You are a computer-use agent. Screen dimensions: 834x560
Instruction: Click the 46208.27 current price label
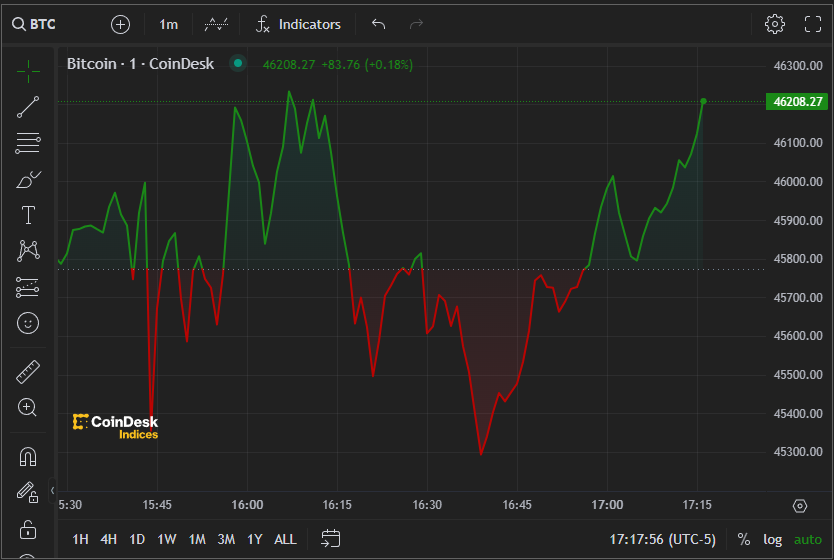coord(796,102)
